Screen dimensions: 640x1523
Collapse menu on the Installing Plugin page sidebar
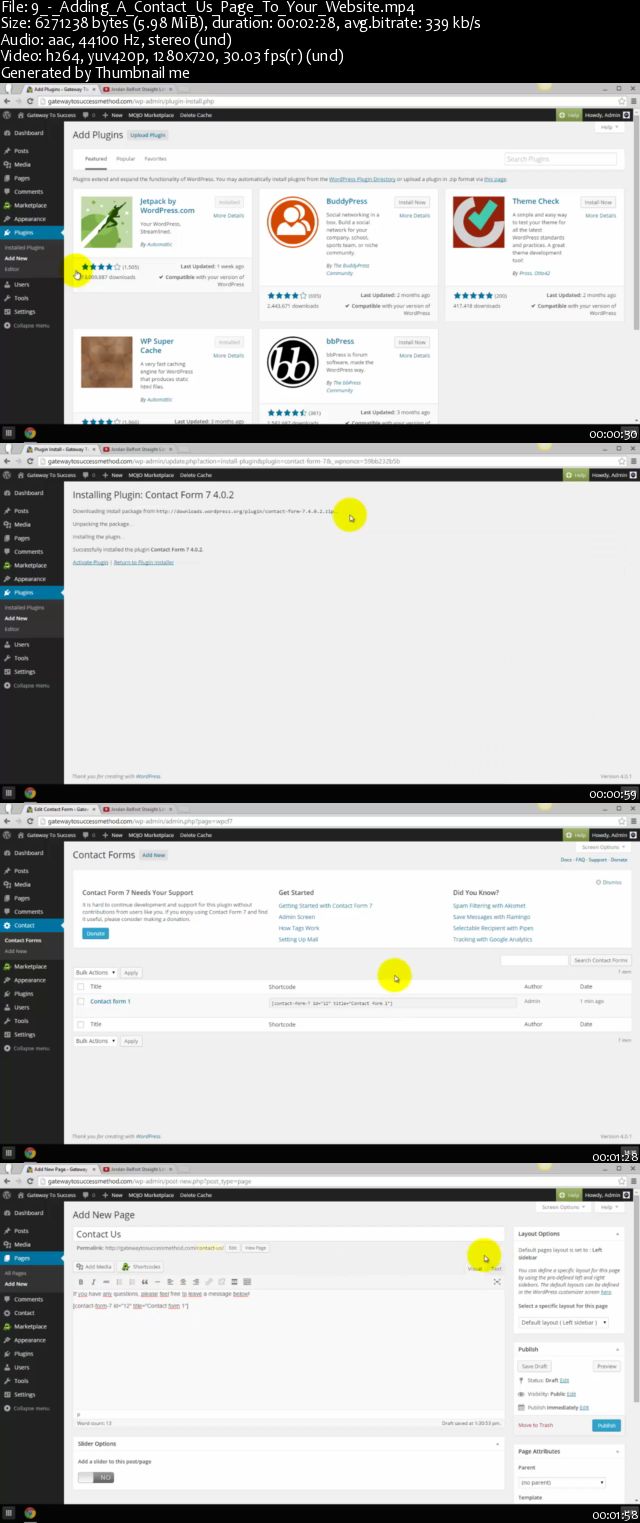pos(31,686)
